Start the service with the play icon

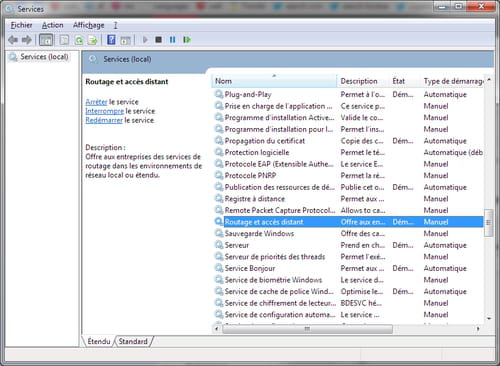coord(145,40)
